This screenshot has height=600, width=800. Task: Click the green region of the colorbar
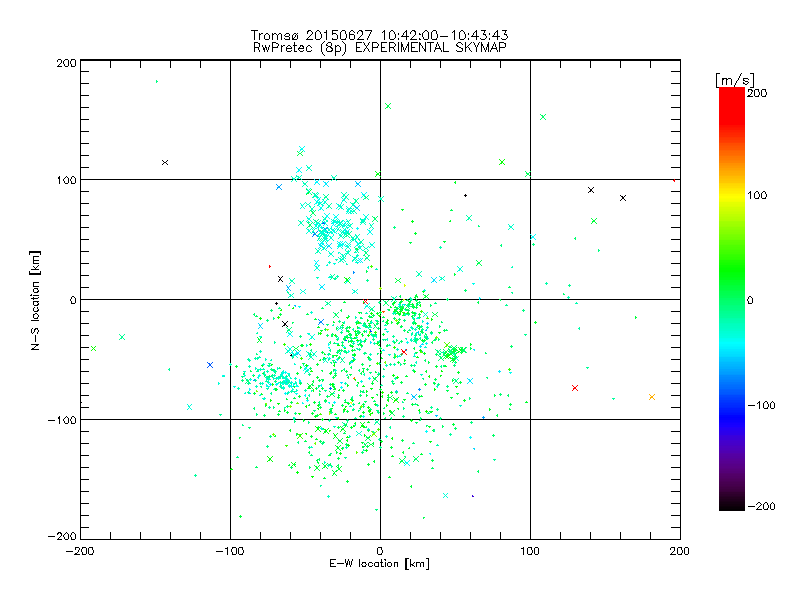coord(732,270)
